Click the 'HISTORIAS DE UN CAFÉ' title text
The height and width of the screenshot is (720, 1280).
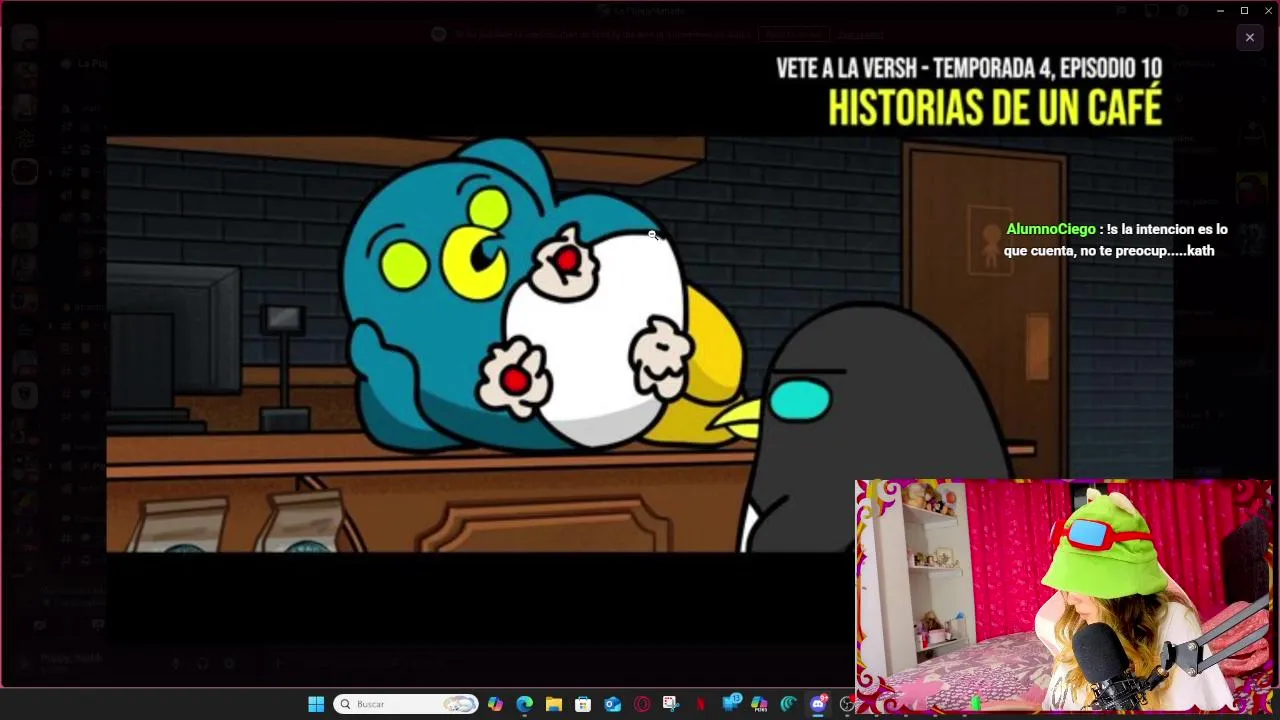[995, 108]
